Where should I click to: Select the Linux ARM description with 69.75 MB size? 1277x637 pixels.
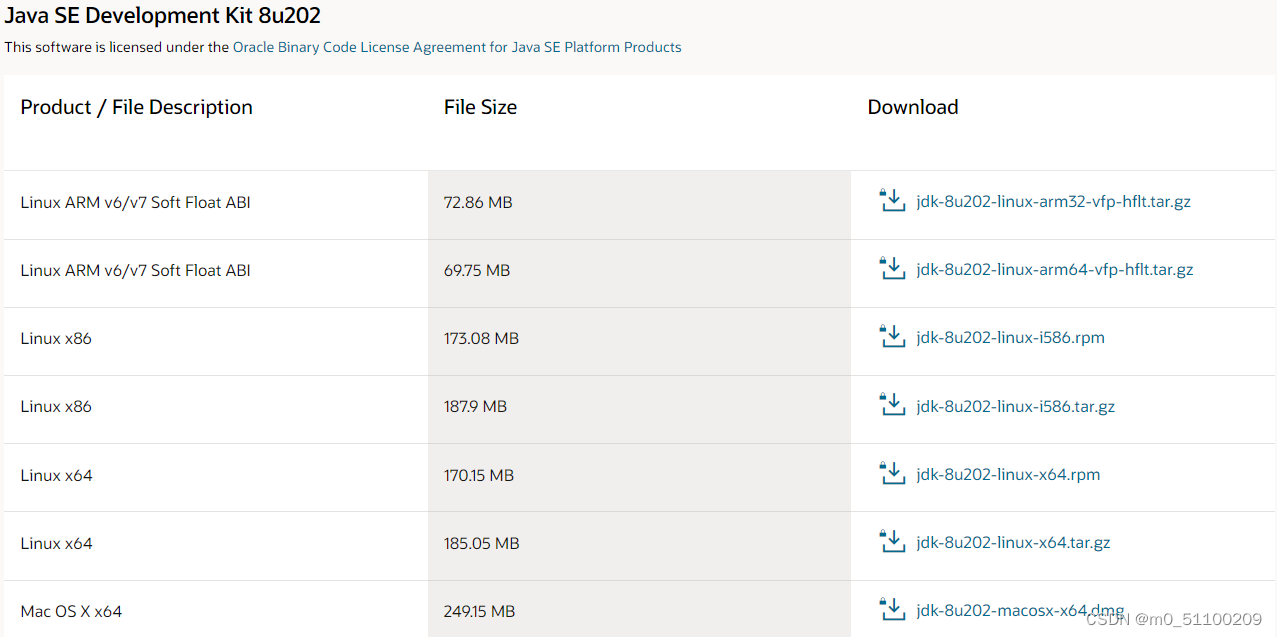(136, 270)
